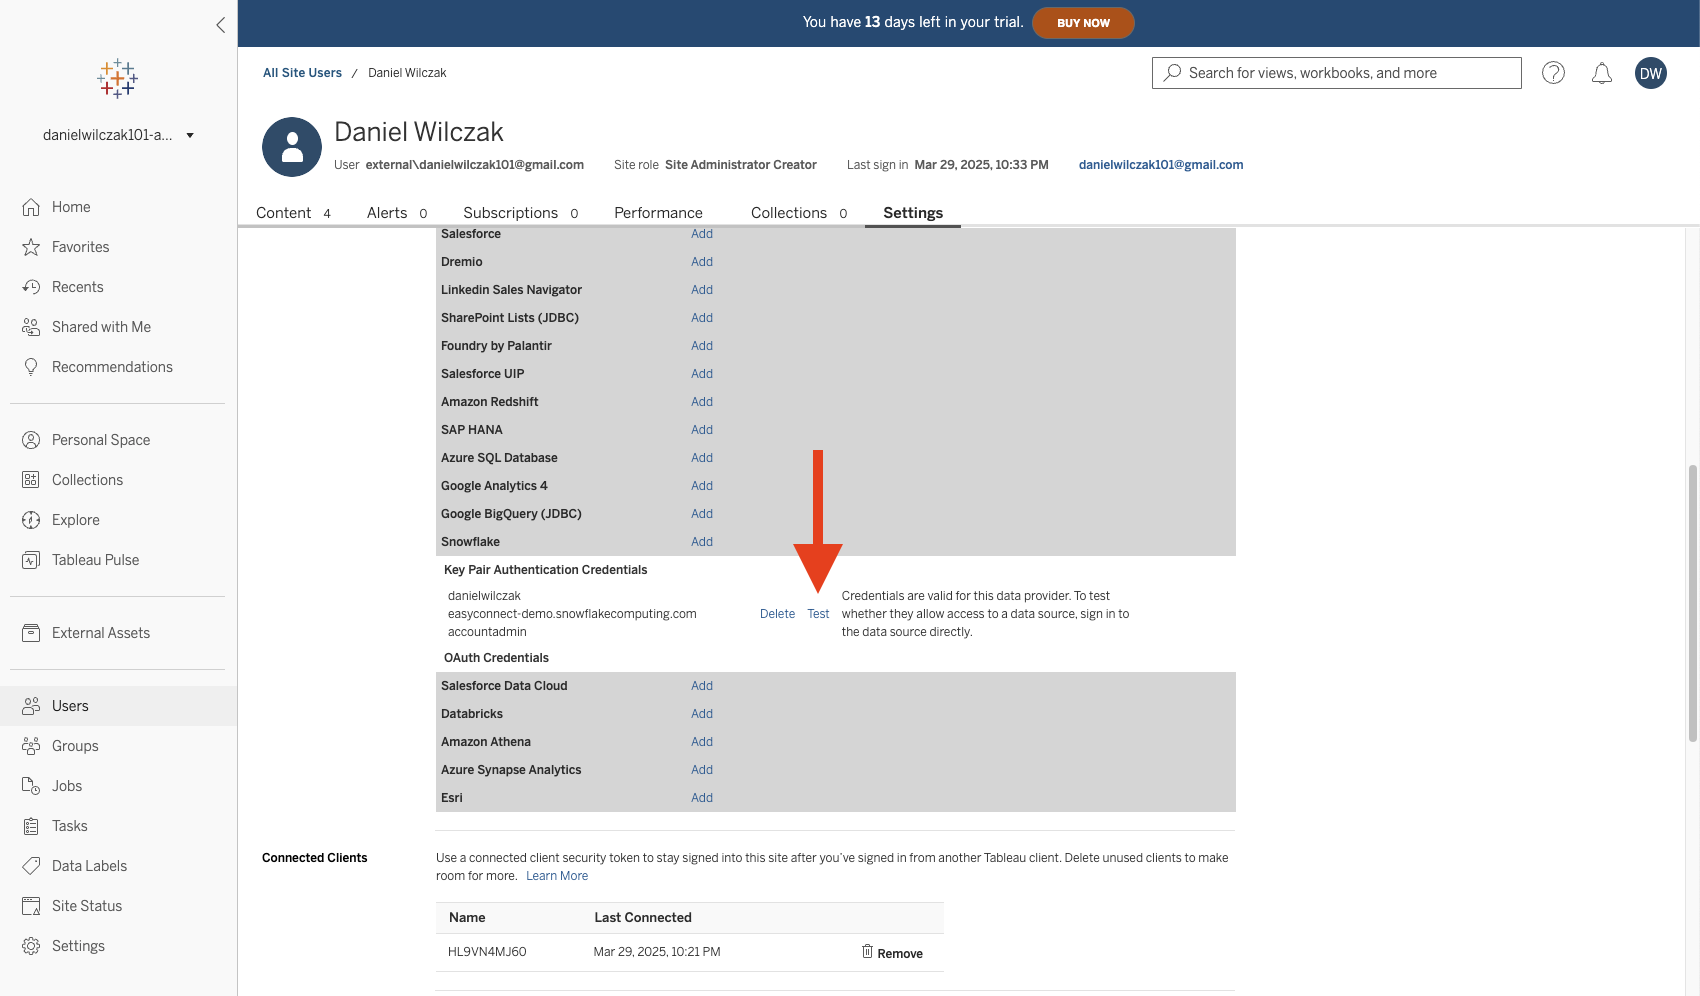Add Snowflake credentials
This screenshot has height=996, width=1700.
click(x=702, y=542)
